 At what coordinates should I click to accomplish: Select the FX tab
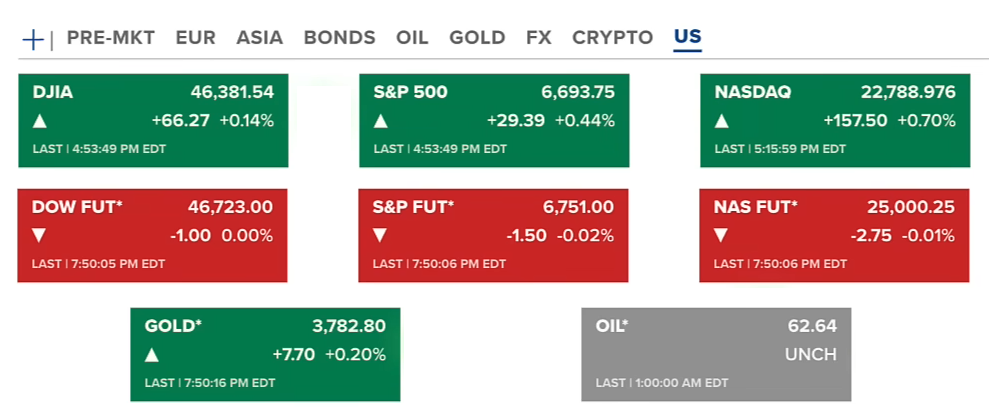(538, 38)
